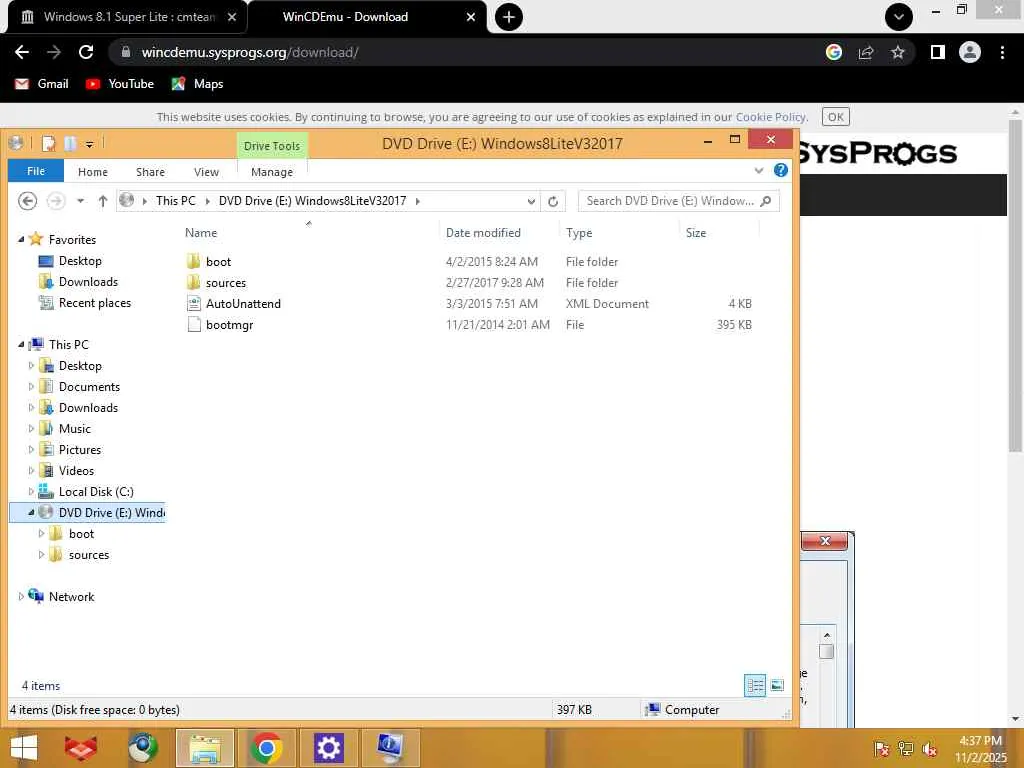Reload the WinCDEmu download page
The width and height of the screenshot is (1024, 768).
(x=86, y=52)
